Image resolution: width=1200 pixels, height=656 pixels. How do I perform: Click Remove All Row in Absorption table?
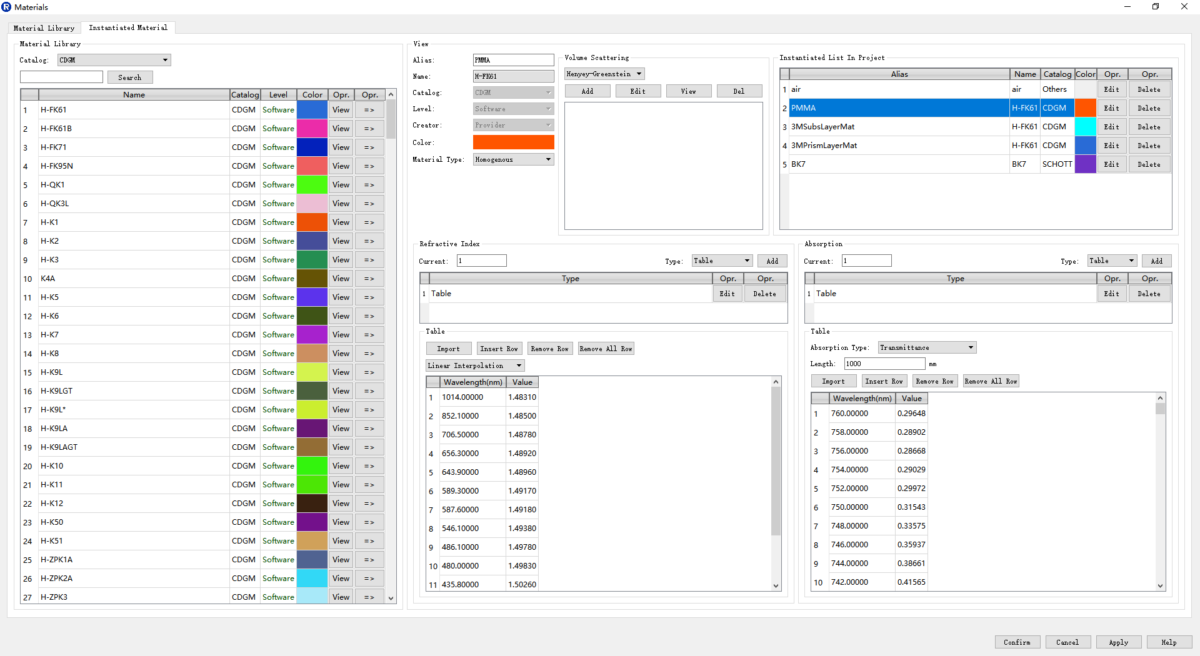(x=990, y=381)
